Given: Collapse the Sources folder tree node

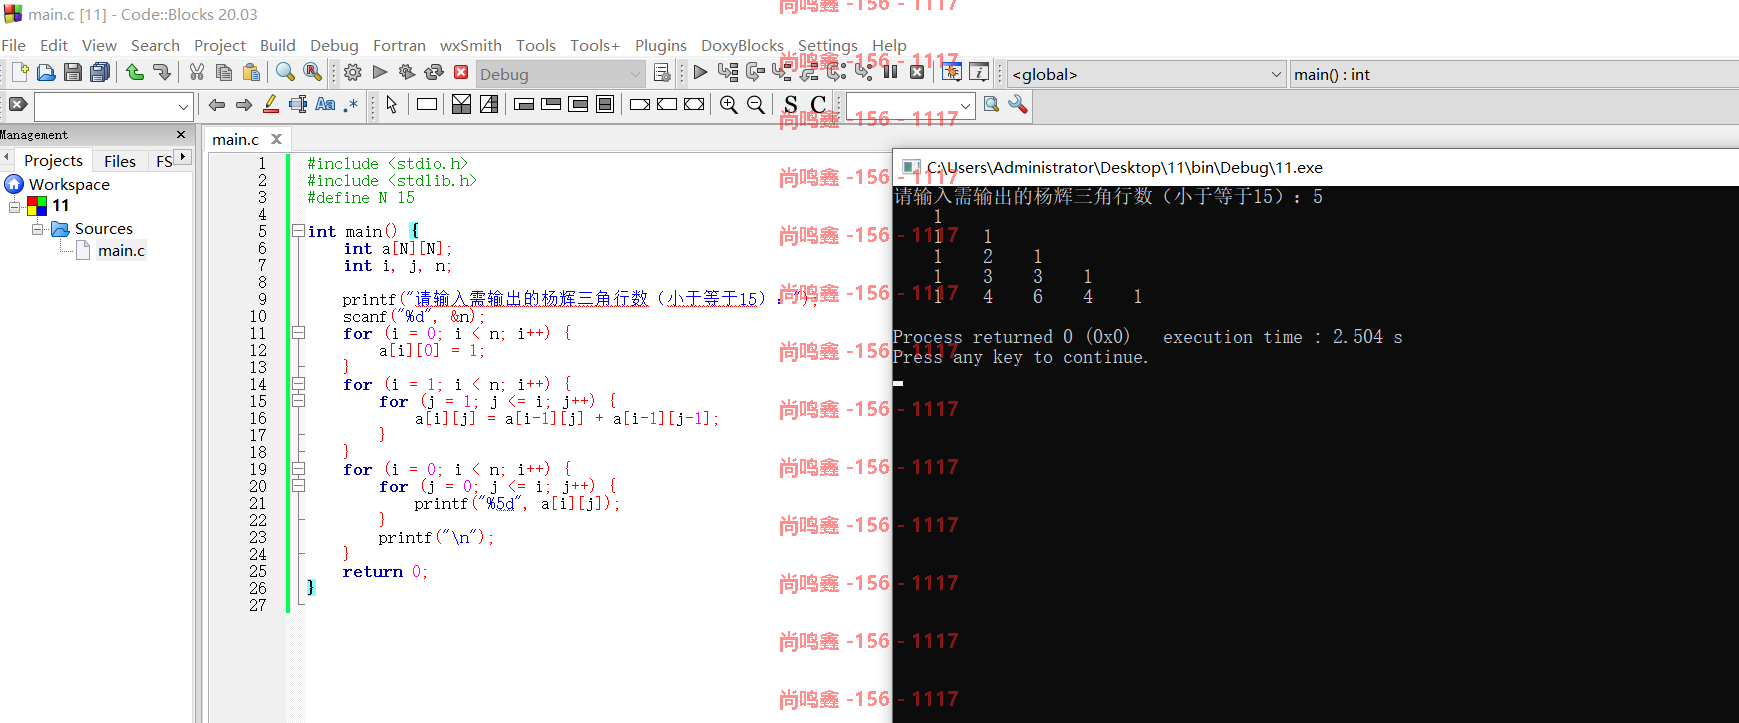Looking at the screenshot, I should (x=38, y=229).
